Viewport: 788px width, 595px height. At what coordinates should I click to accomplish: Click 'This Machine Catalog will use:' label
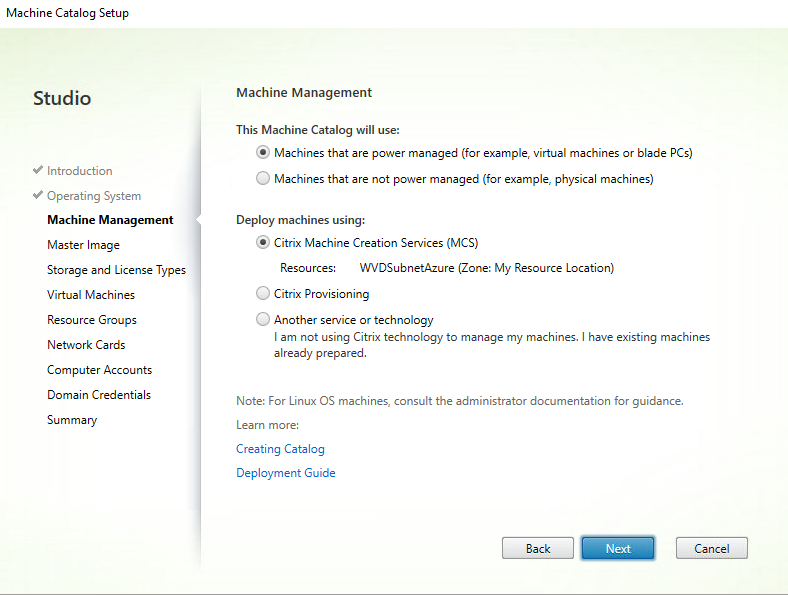point(318,130)
